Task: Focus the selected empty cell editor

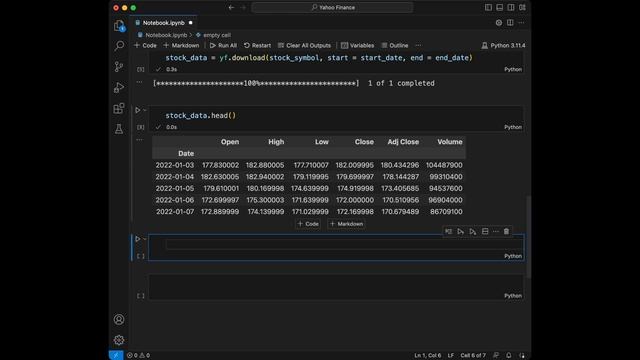Action: pyautogui.click(x=344, y=244)
